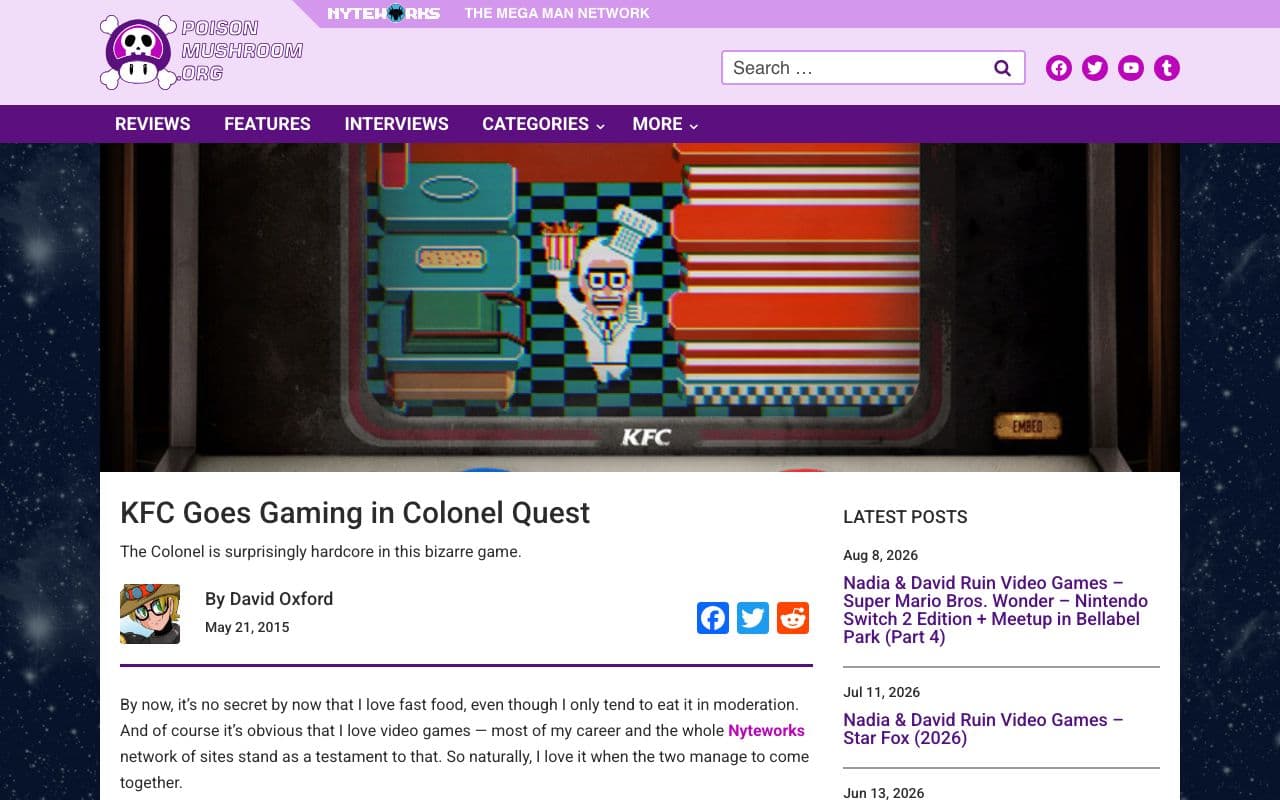Go to the Interviews section
Image resolution: width=1280 pixels, height=800 pixels.
coord(397,124)
